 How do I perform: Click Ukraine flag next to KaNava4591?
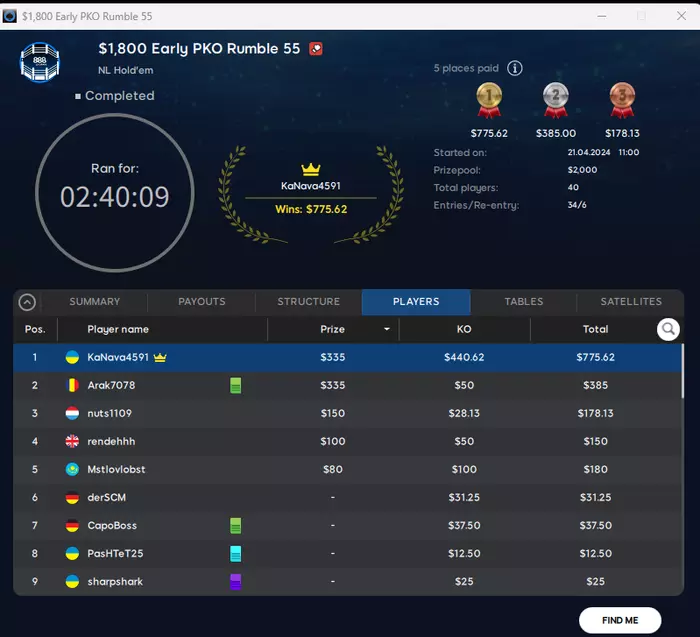pos(72,357)
